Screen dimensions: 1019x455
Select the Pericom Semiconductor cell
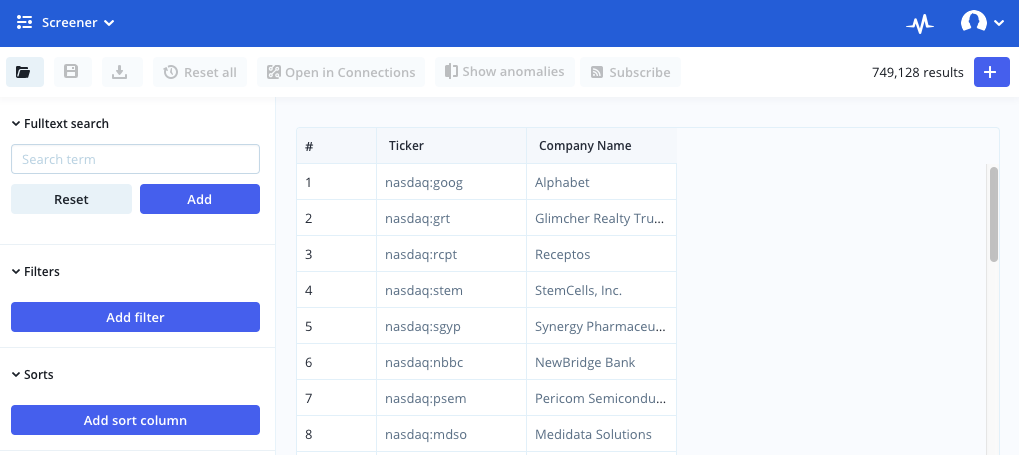pyautogui.click(x=602, y=398)
